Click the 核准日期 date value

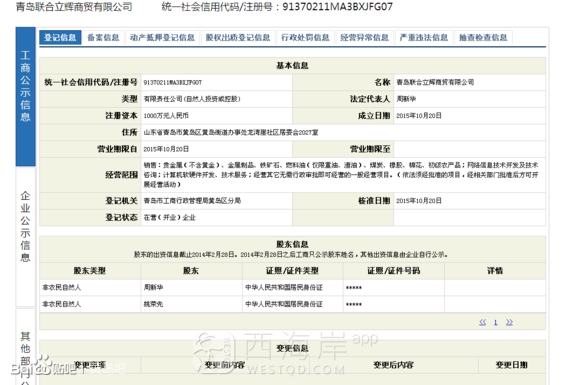click(x=419, y=201)
